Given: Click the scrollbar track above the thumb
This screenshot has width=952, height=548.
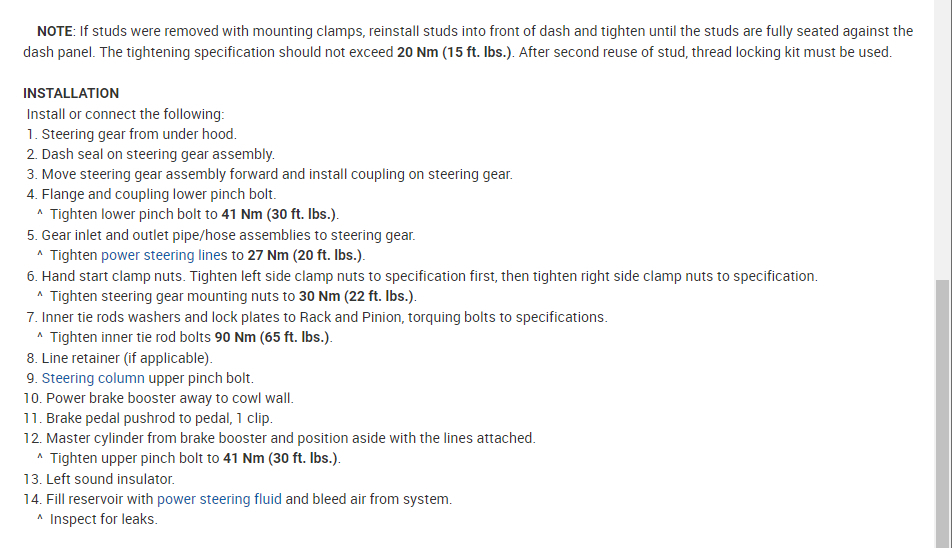Looking at the screenshot, I should coord(943,140).
